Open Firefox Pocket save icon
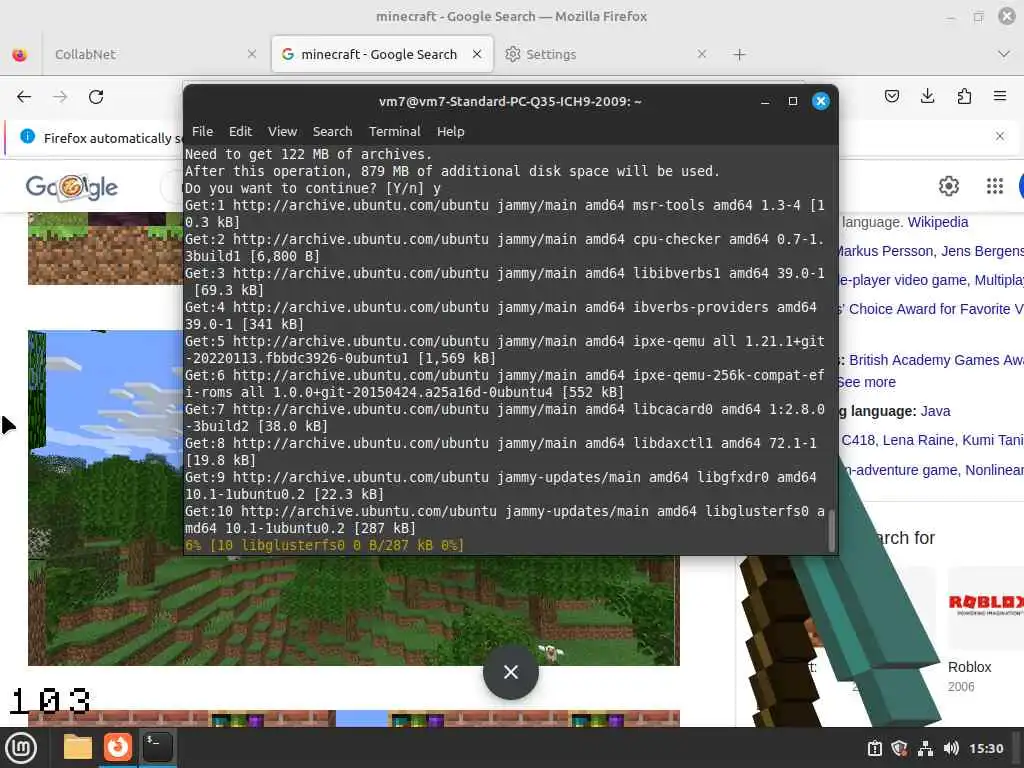This screenshot has height=768, width=1024. [891, 97]
